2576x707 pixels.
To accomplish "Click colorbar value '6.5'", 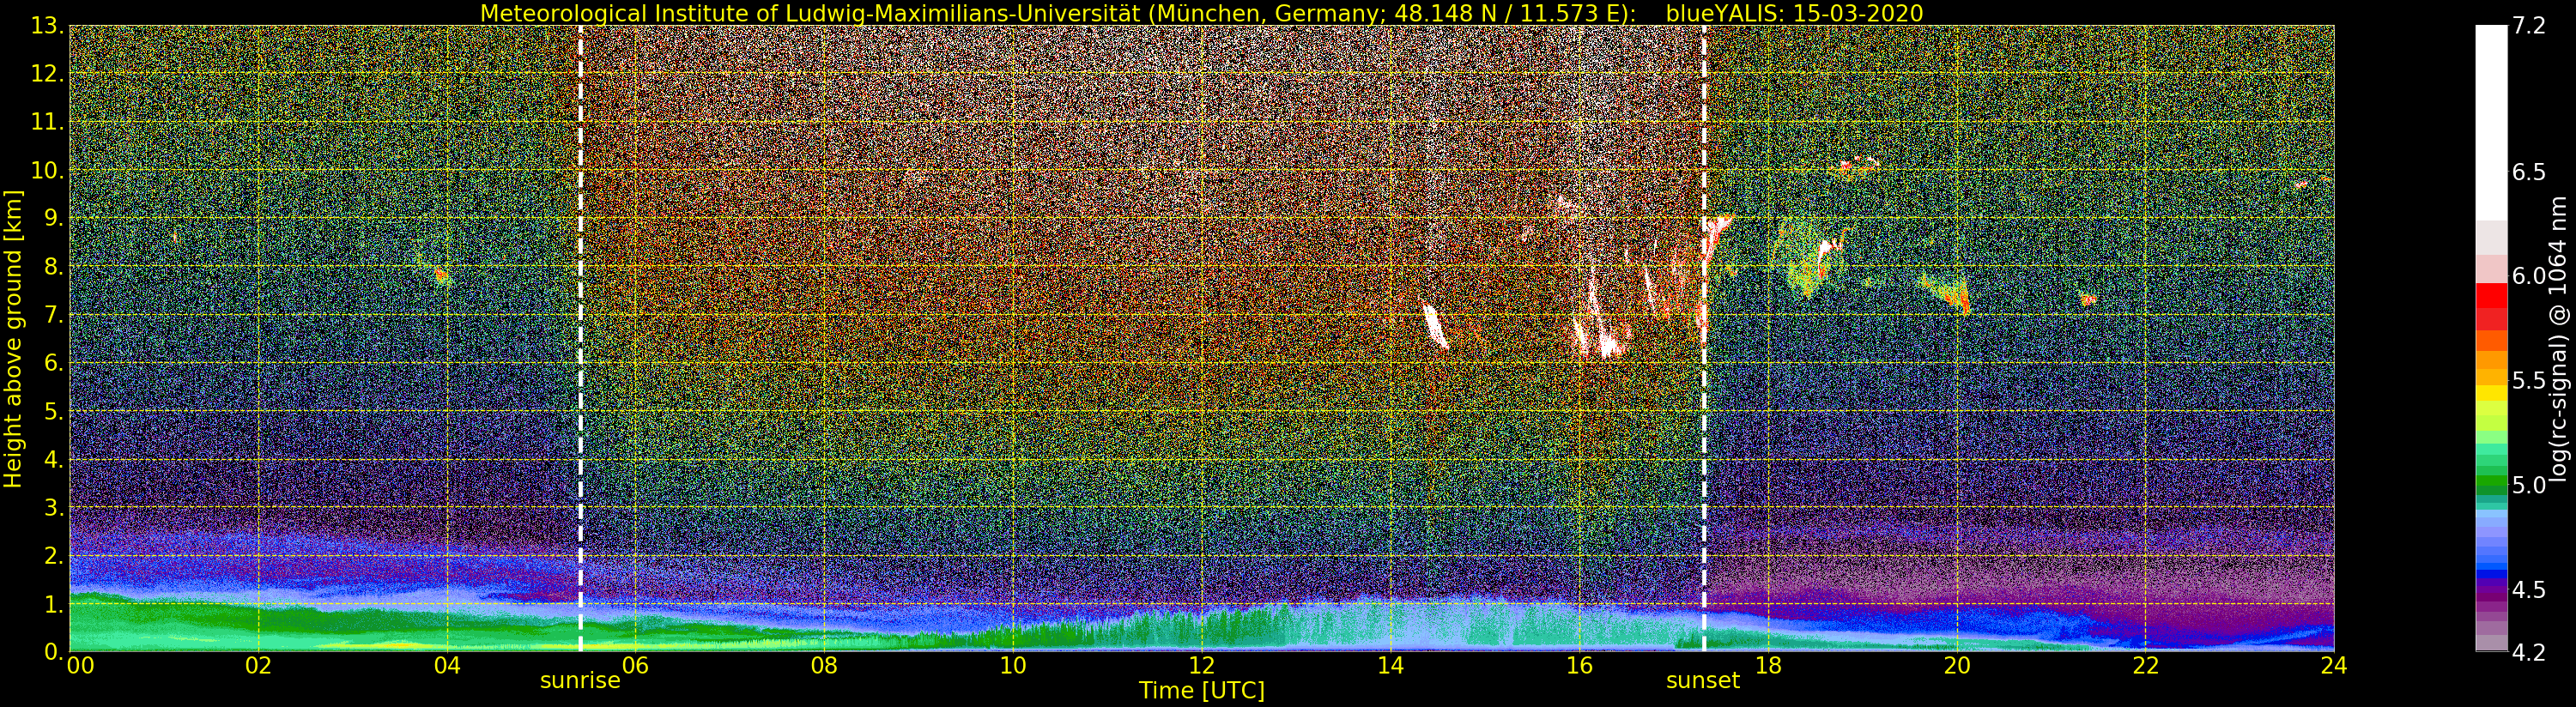I will pos(2529,172).
